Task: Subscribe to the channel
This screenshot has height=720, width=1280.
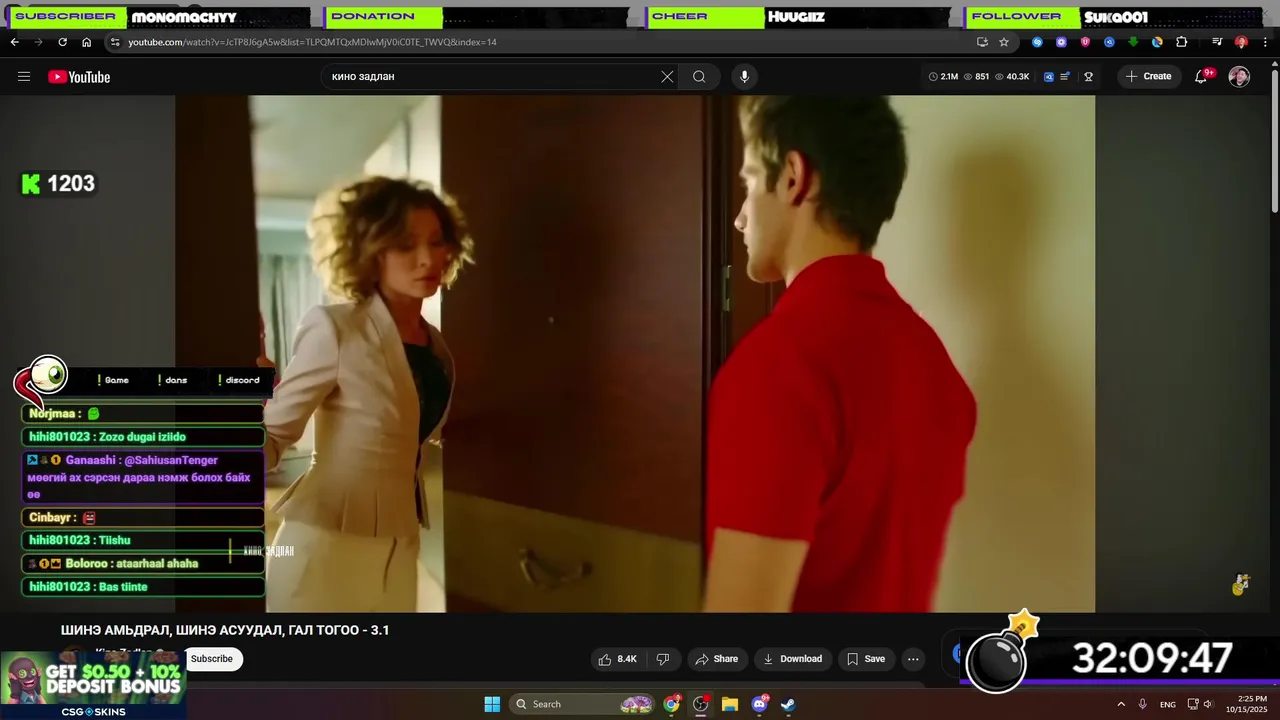Action: [x=212, y=659]
